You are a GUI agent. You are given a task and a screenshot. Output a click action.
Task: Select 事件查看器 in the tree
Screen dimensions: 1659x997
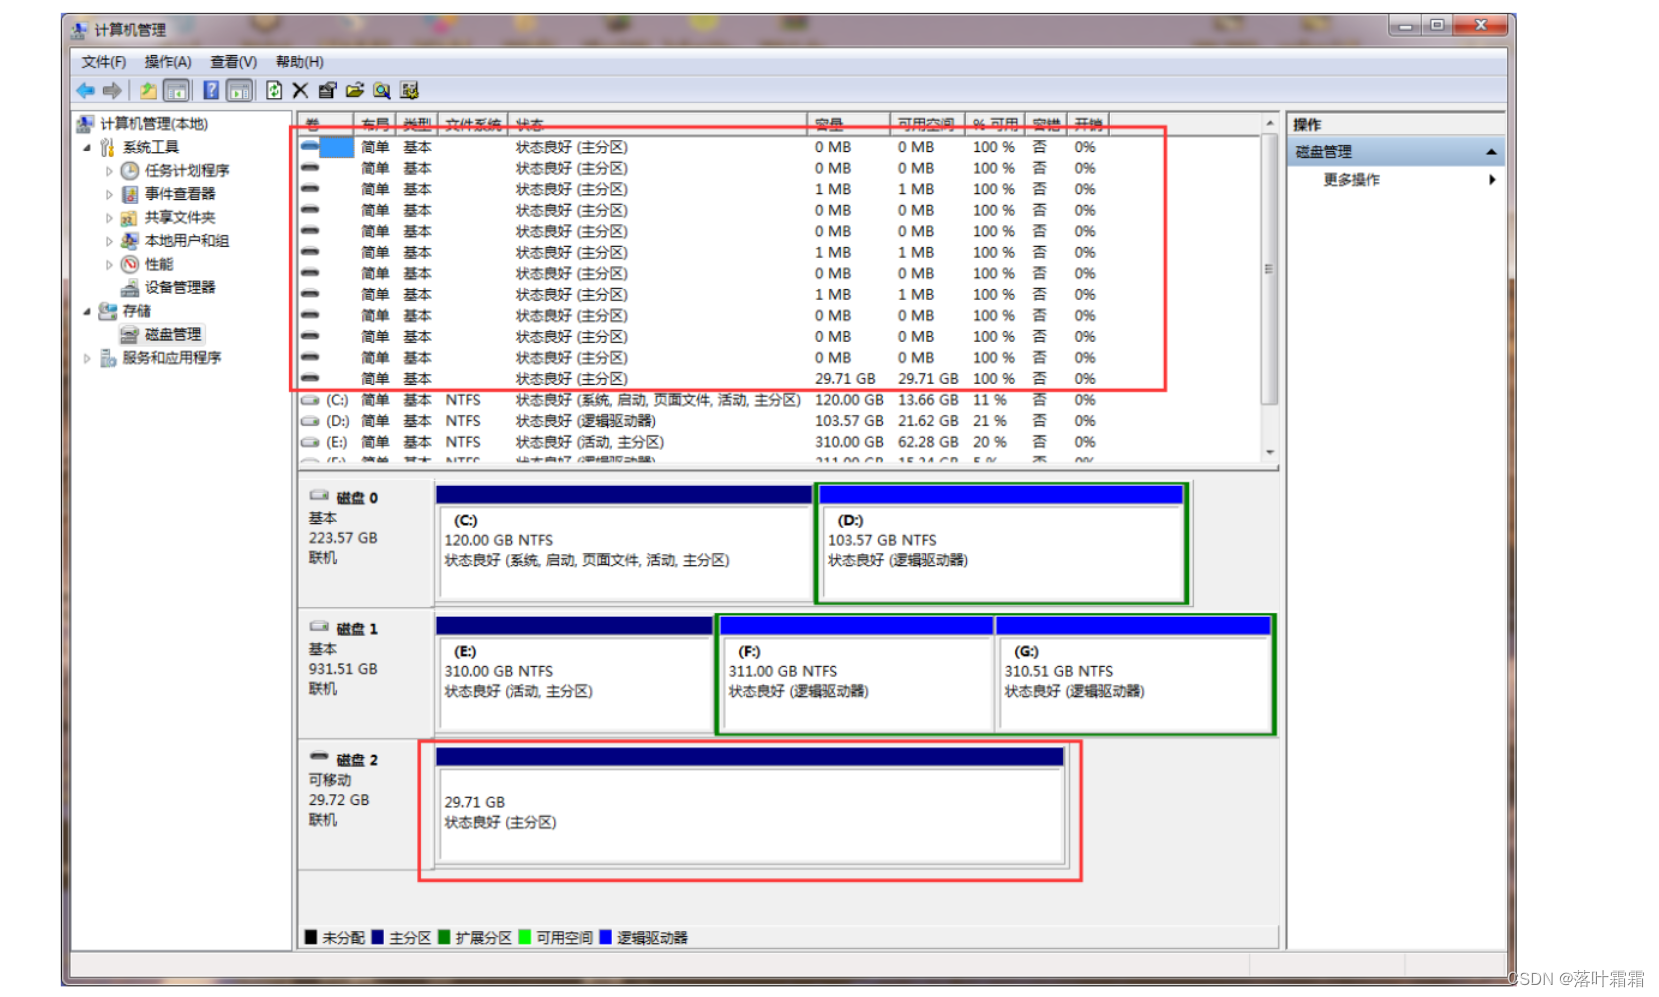pos(180,194)
